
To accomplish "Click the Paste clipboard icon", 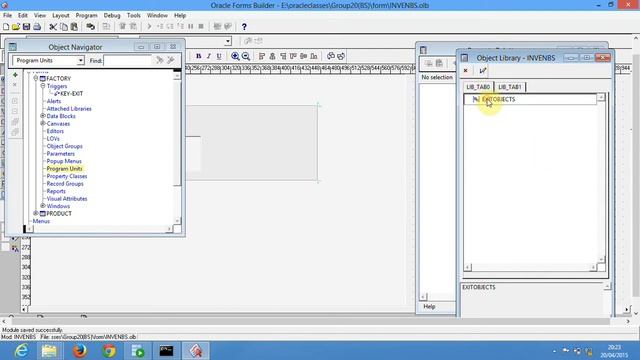I will tap(74, 27).
